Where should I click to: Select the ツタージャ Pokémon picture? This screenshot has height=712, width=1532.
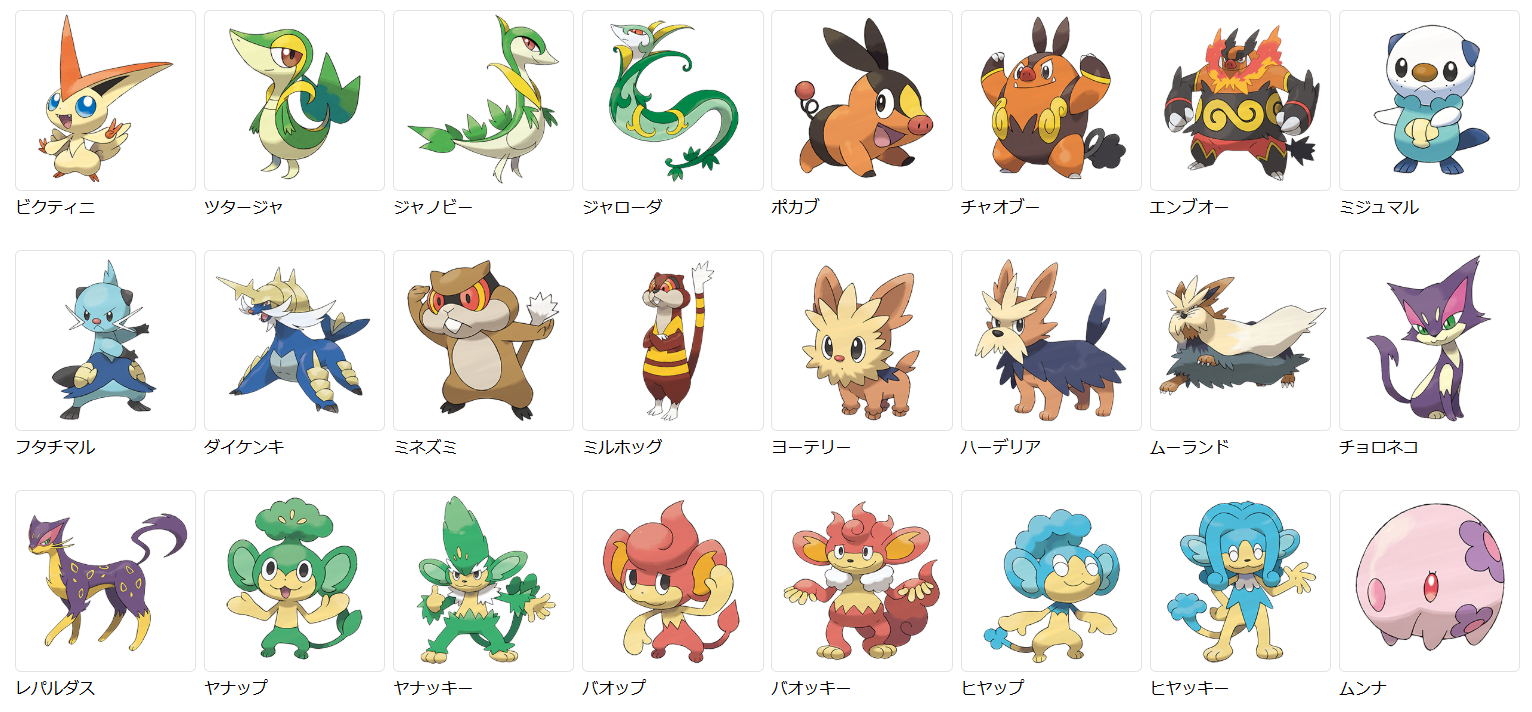(294, 101)
